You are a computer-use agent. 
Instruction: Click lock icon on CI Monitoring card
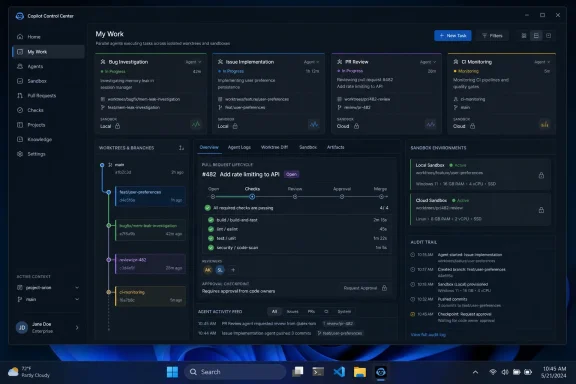472,126
